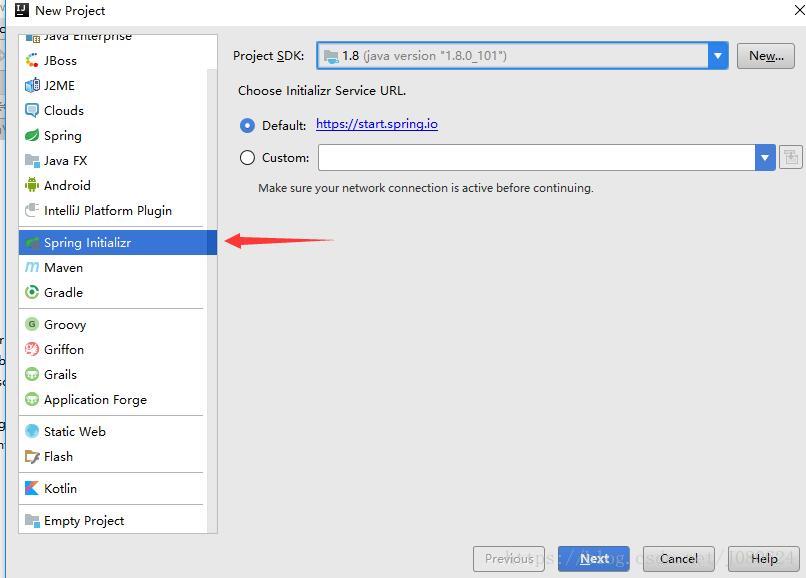806x578 pixels.
Task: Click the Empty Project folder icon
Action: coord(32,520)
